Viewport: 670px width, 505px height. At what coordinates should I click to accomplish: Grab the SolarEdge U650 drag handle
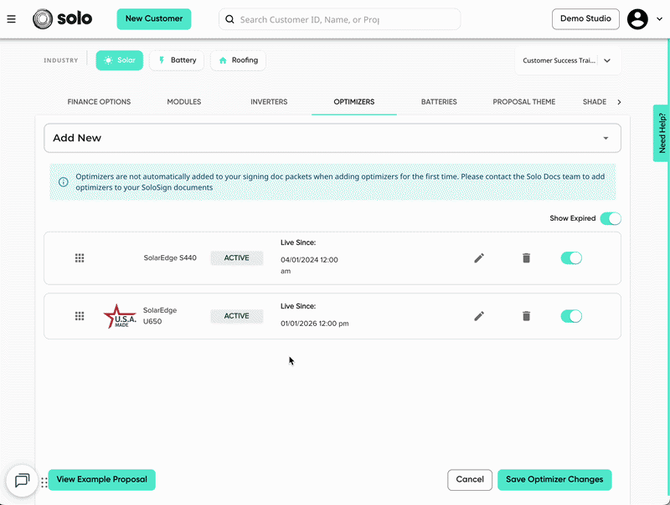(x=79, y=316)
